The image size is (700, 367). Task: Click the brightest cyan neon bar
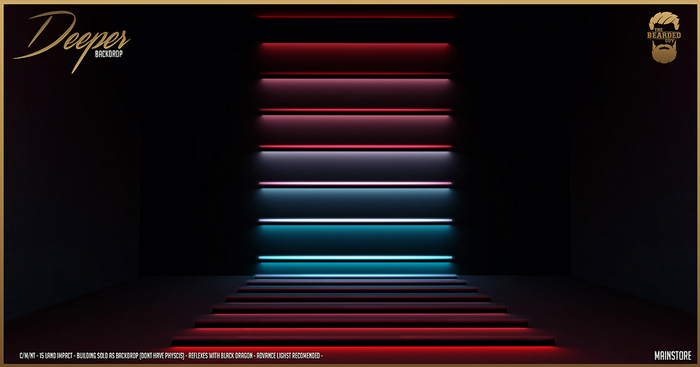[x=355, y=258]
